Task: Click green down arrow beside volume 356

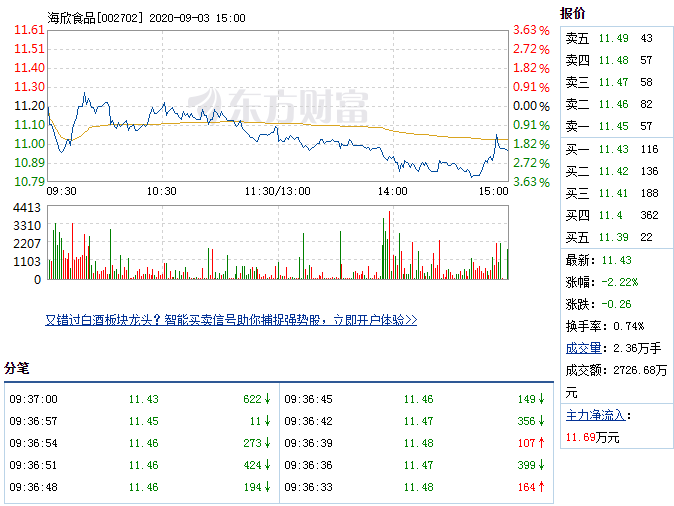Action: 543,421
